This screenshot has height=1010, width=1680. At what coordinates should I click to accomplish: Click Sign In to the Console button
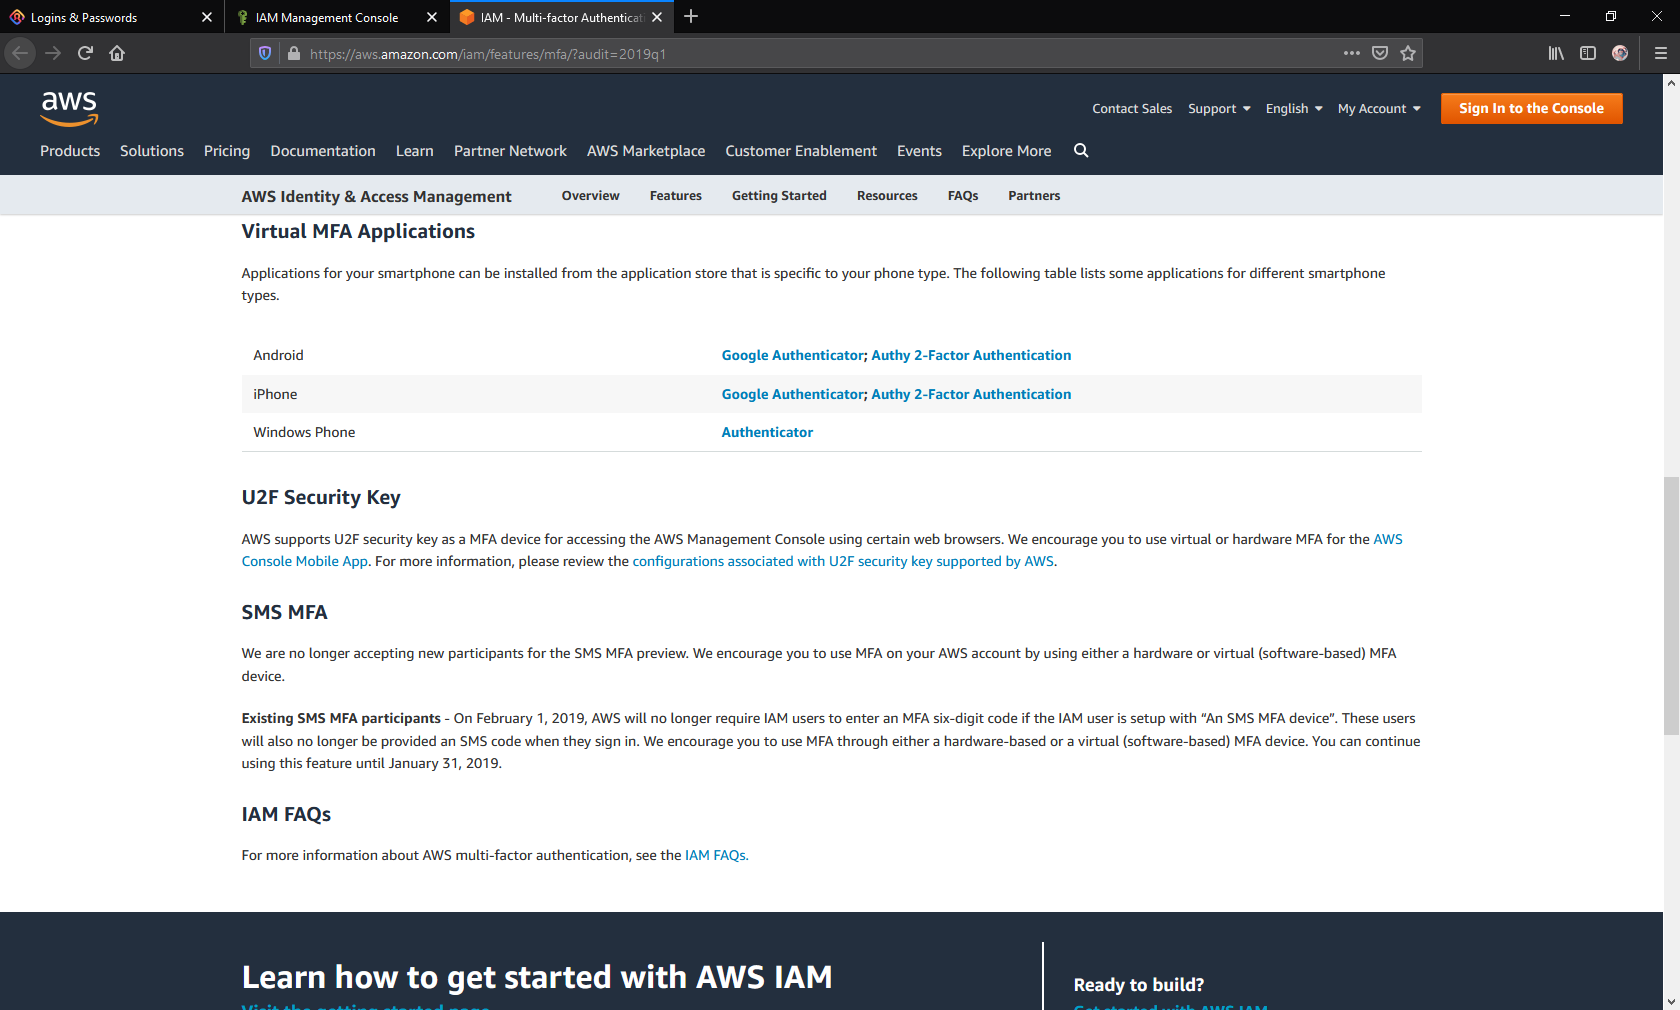click(x=1531, y=108)
